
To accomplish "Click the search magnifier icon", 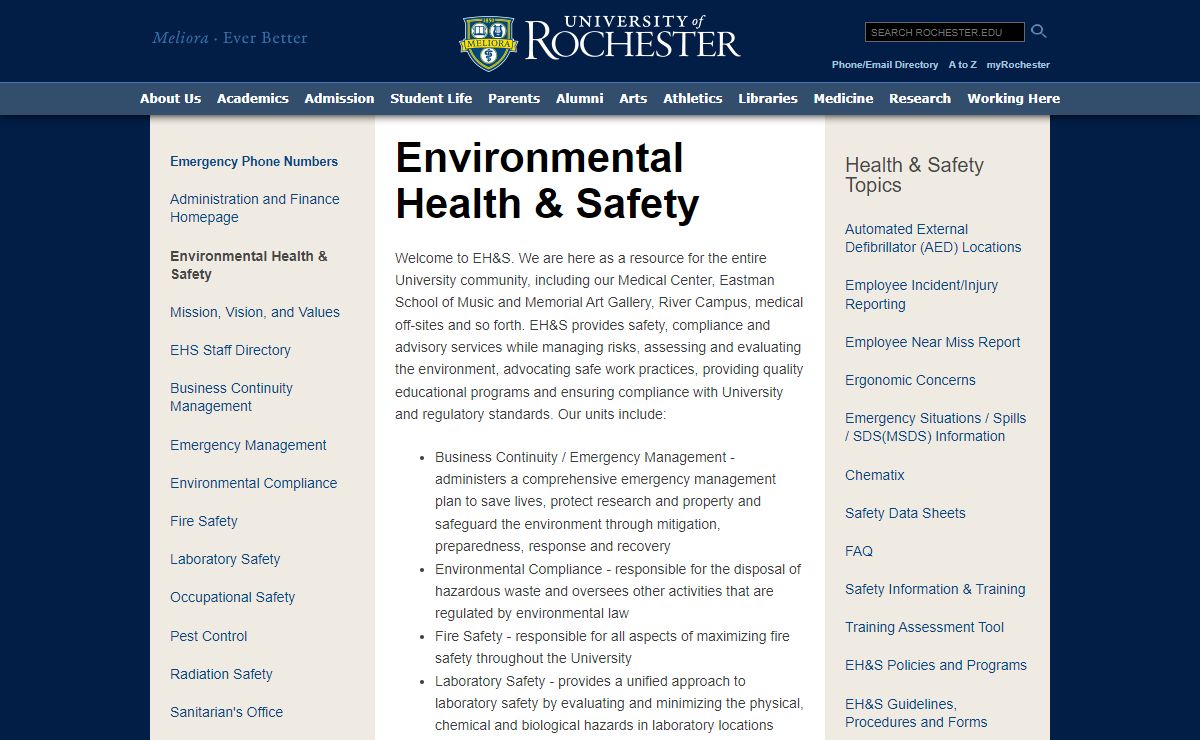I will coord(1038,32).
